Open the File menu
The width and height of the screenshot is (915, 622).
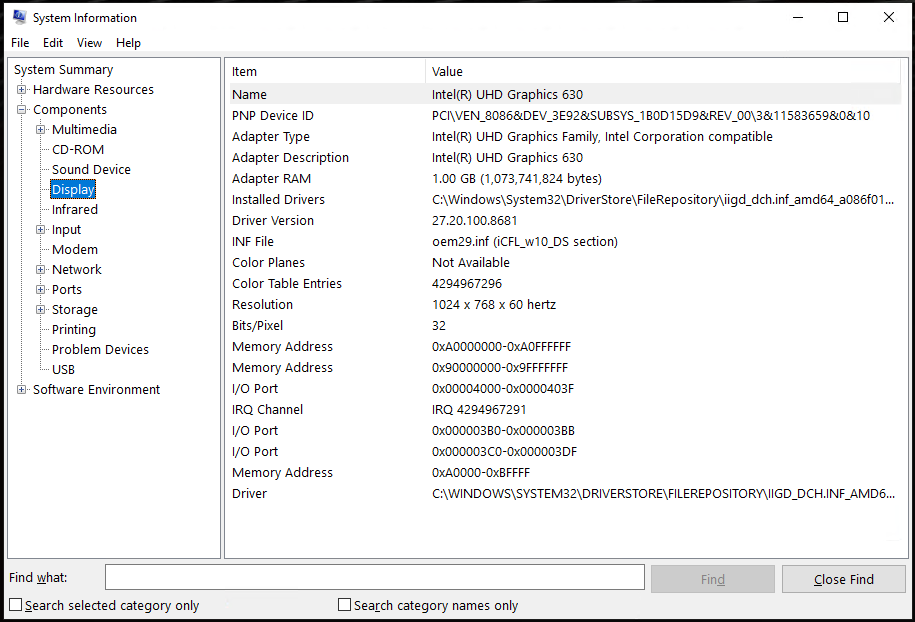click(x=20, y=43)
